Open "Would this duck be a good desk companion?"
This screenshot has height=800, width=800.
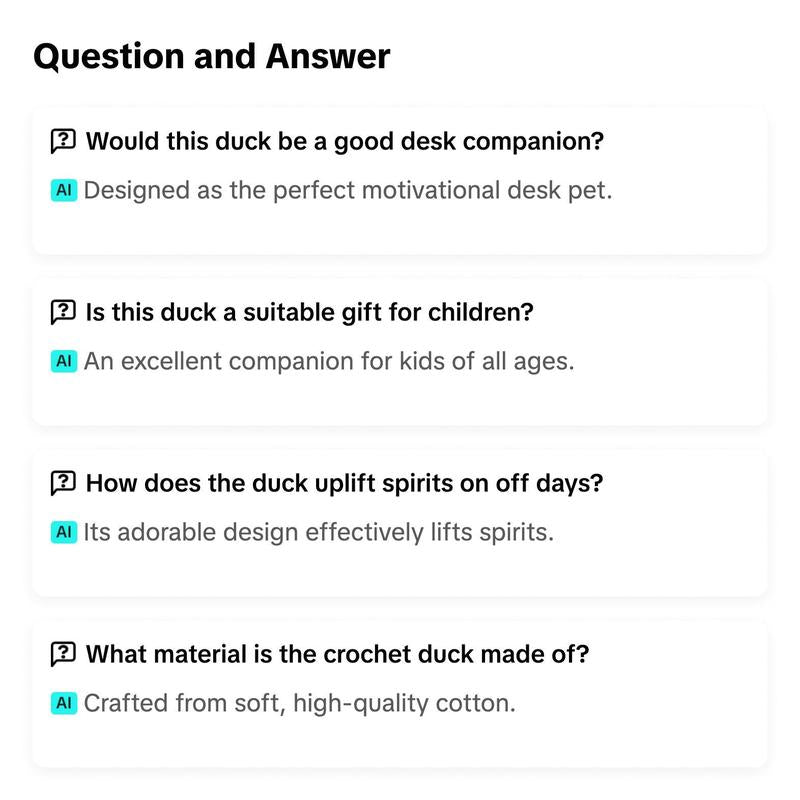tap(345, 141)
